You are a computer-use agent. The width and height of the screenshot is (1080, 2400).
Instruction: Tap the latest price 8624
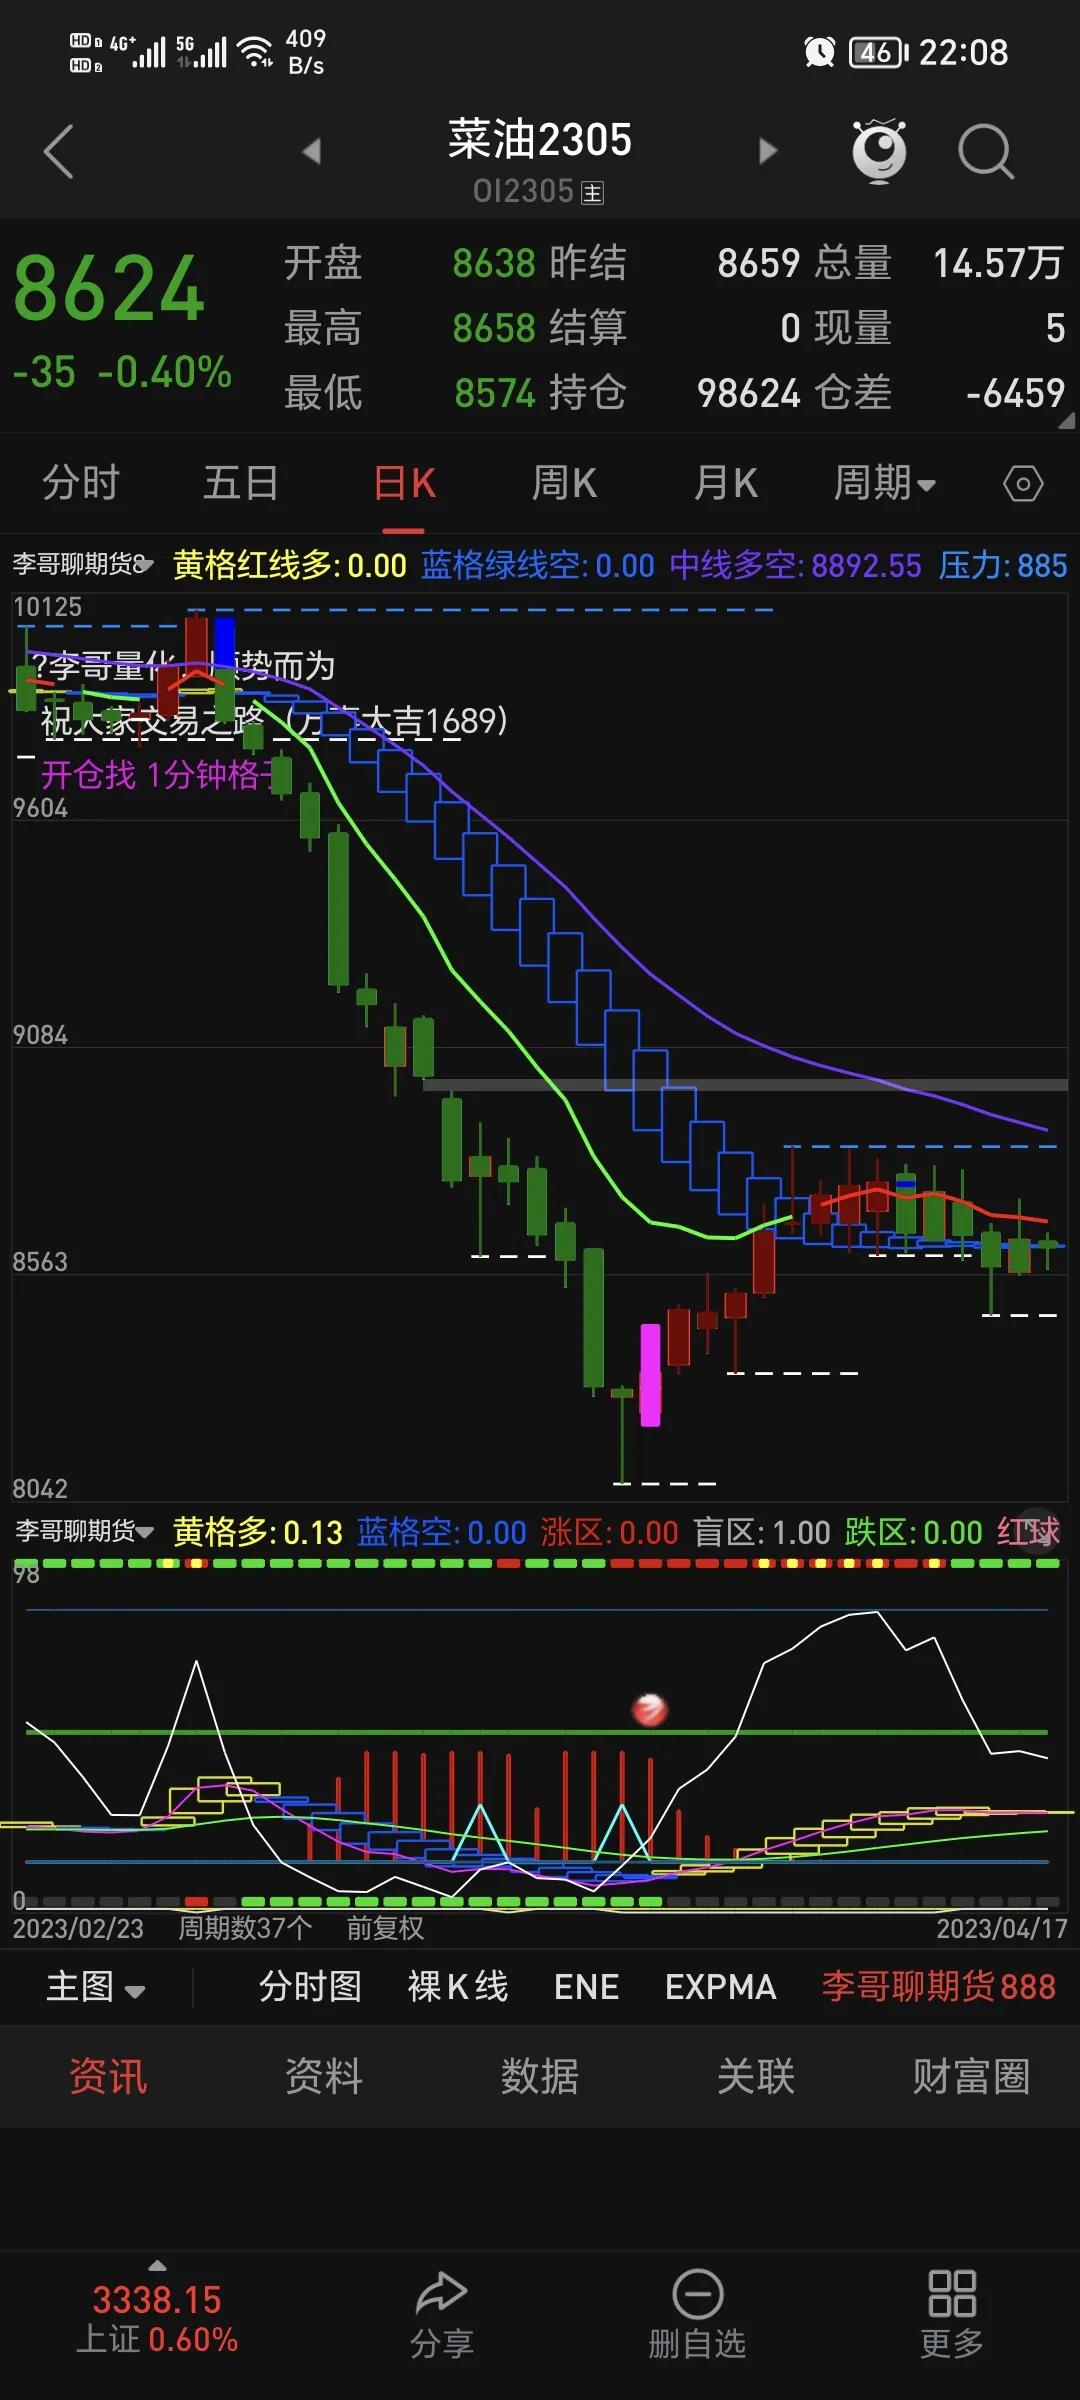tap(109, 290)
